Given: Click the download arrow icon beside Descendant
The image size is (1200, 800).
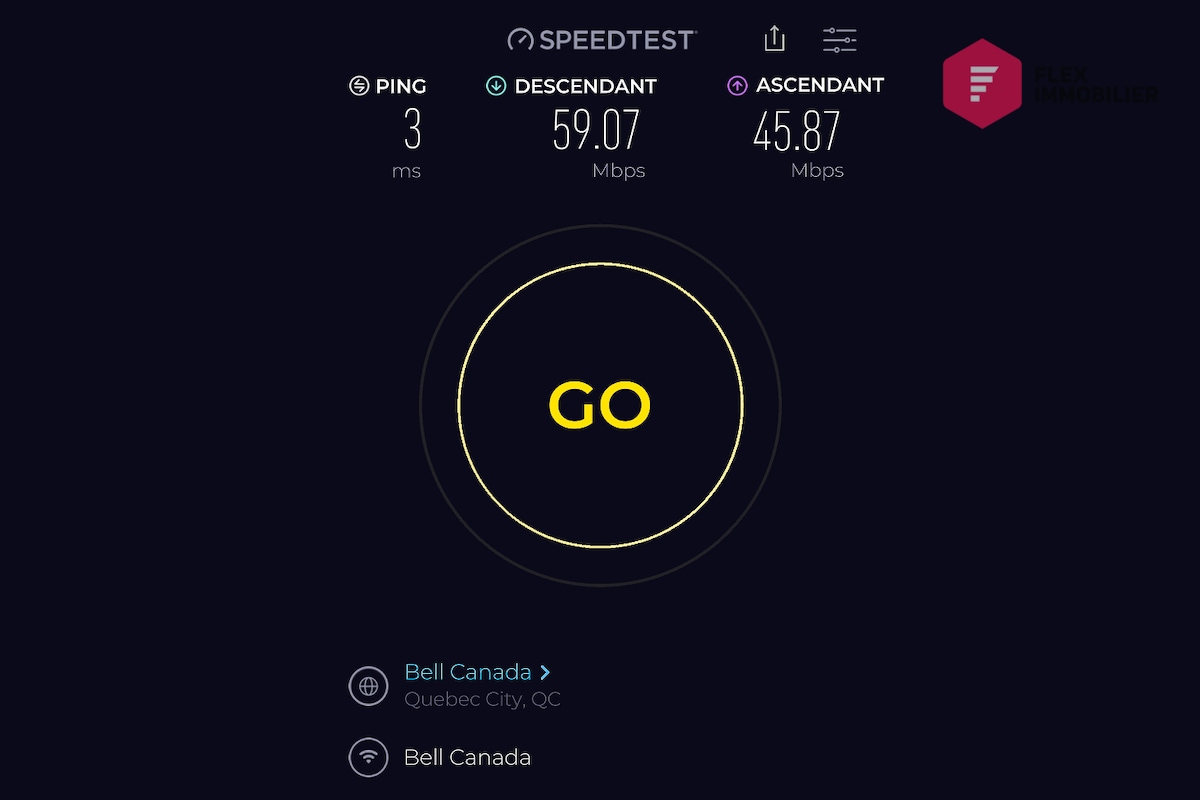Looking at the screenshot, I should click(x=496, y=86).
